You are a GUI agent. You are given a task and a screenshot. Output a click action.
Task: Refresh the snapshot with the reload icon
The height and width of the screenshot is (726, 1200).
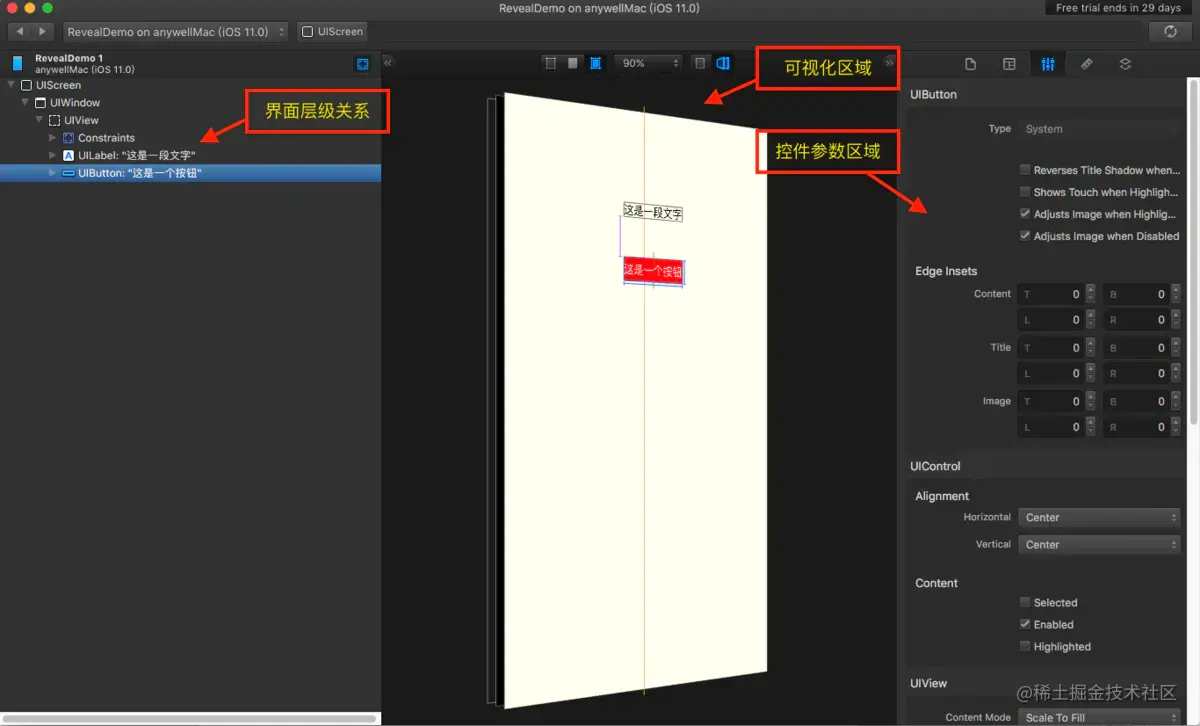coord(1170,32)
